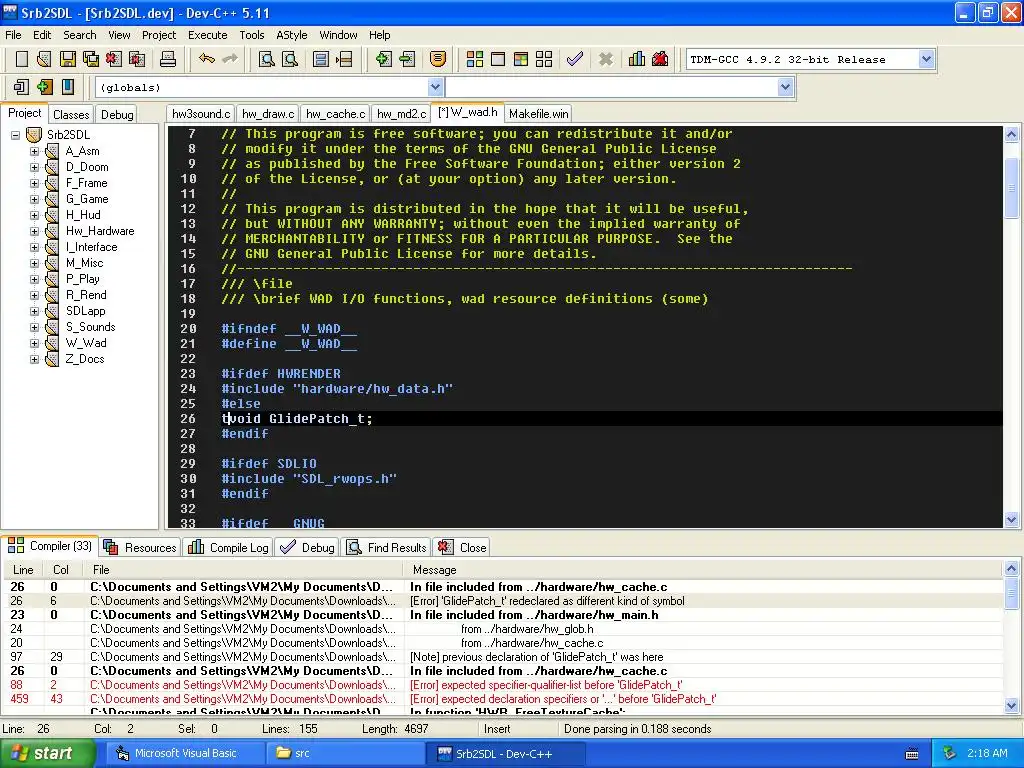Expand the R_Rend folder
The height and width of the screenshot is (768, 1024).
pos(35,295)
